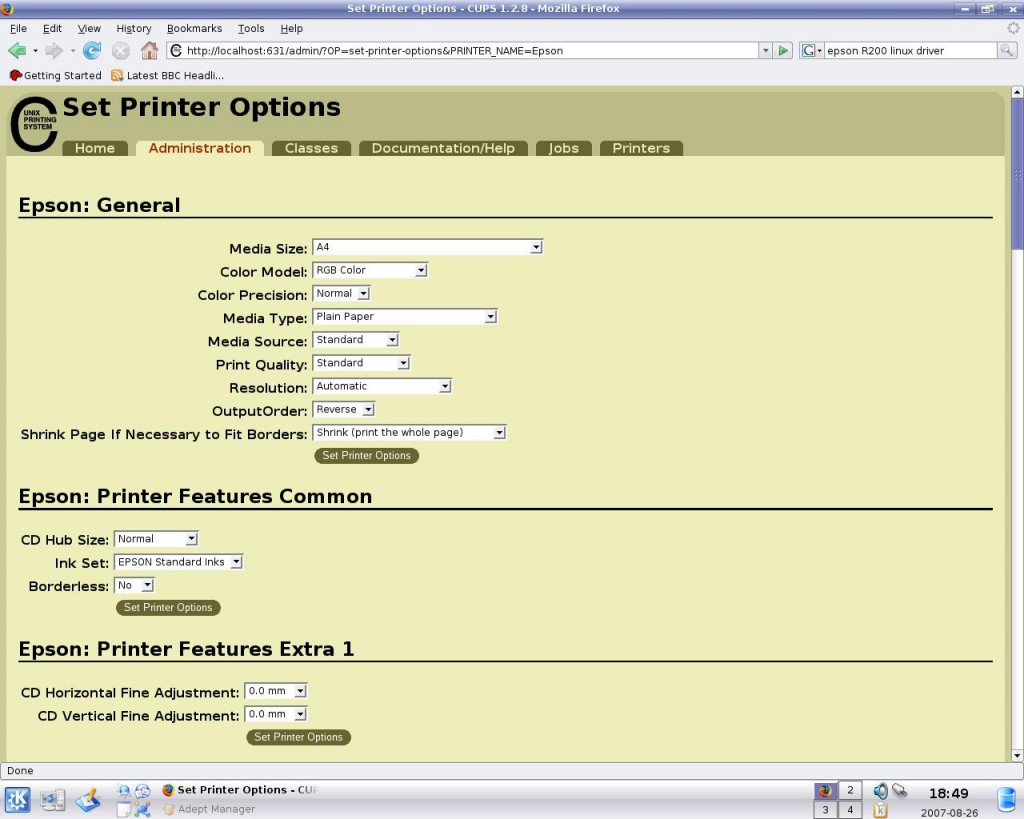Image resolution: width=1024 pixels, height=819 pixels.
Task: Open the Shrink Page to Fit Borders dropdown
Action: pyautogui.click(x=409, y=432)
